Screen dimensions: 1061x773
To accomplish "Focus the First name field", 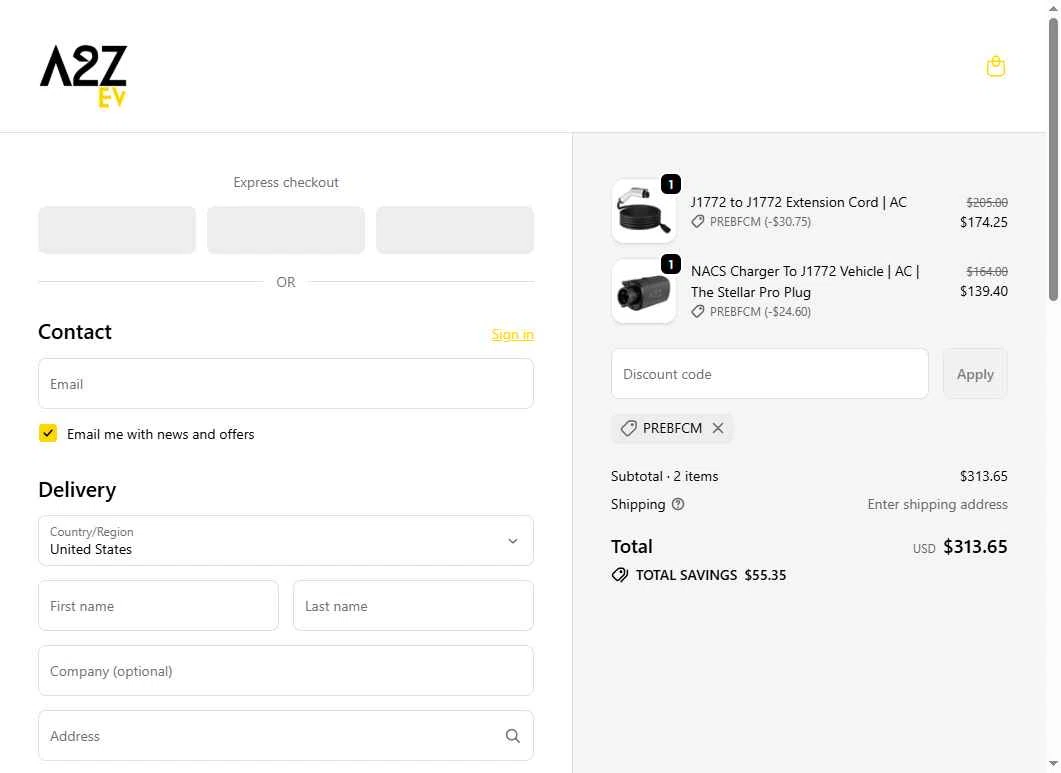I will tap(158, 606).
